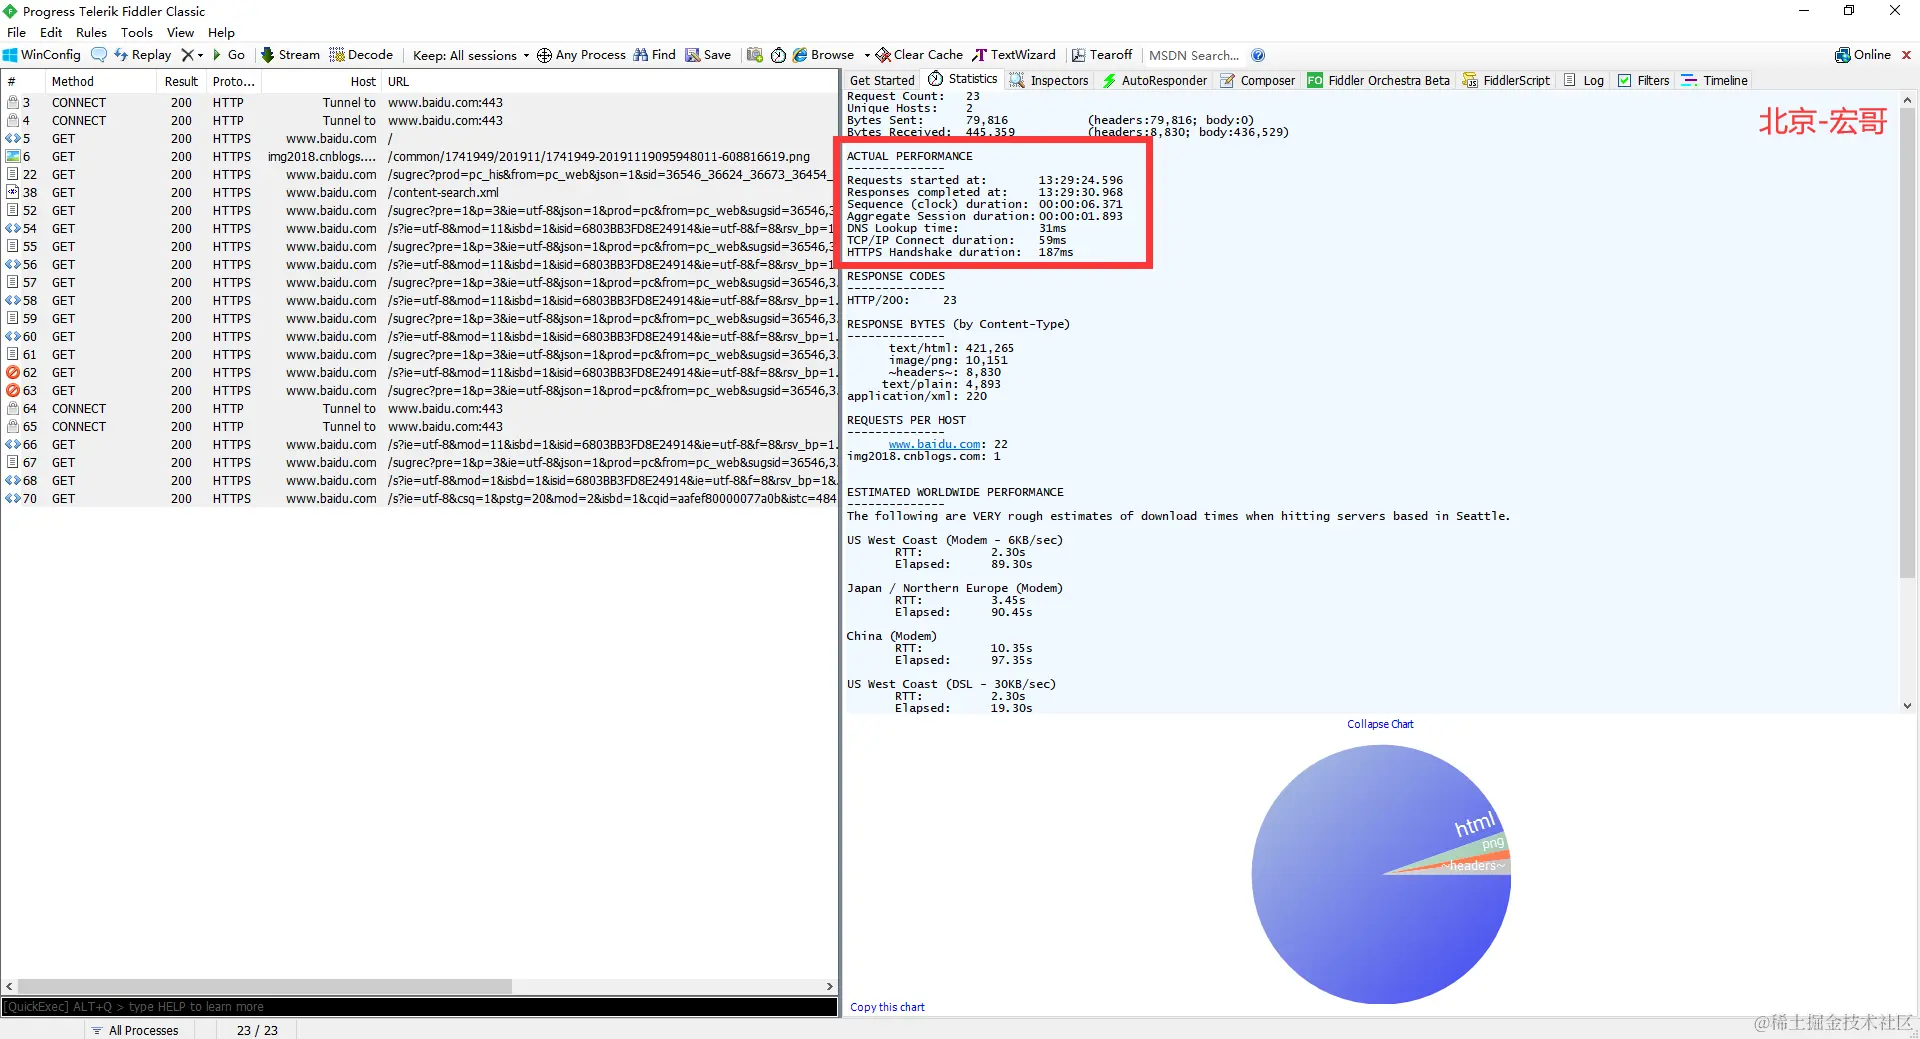Select session 5 GET www.baidu.com root
The height and width of the screenshot is (1039, 1920).
pos(419,139)
